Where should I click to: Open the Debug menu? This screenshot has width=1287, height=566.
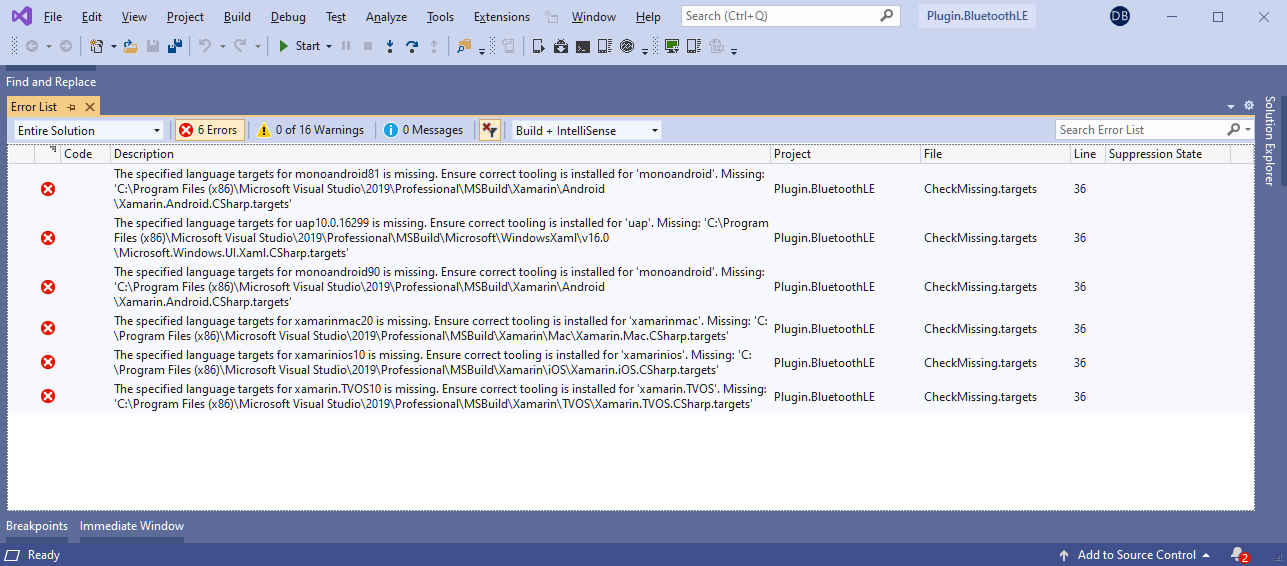pyautogui.click(x=288, y=17)
